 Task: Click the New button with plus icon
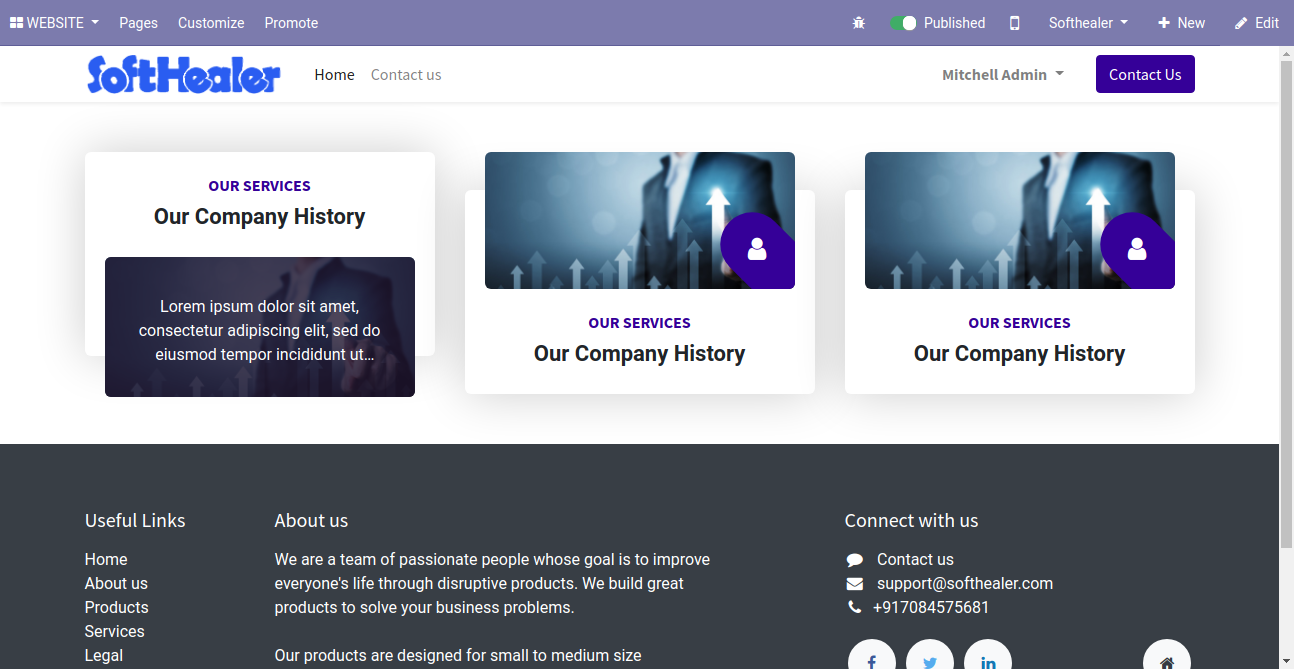coord(1181,23)
